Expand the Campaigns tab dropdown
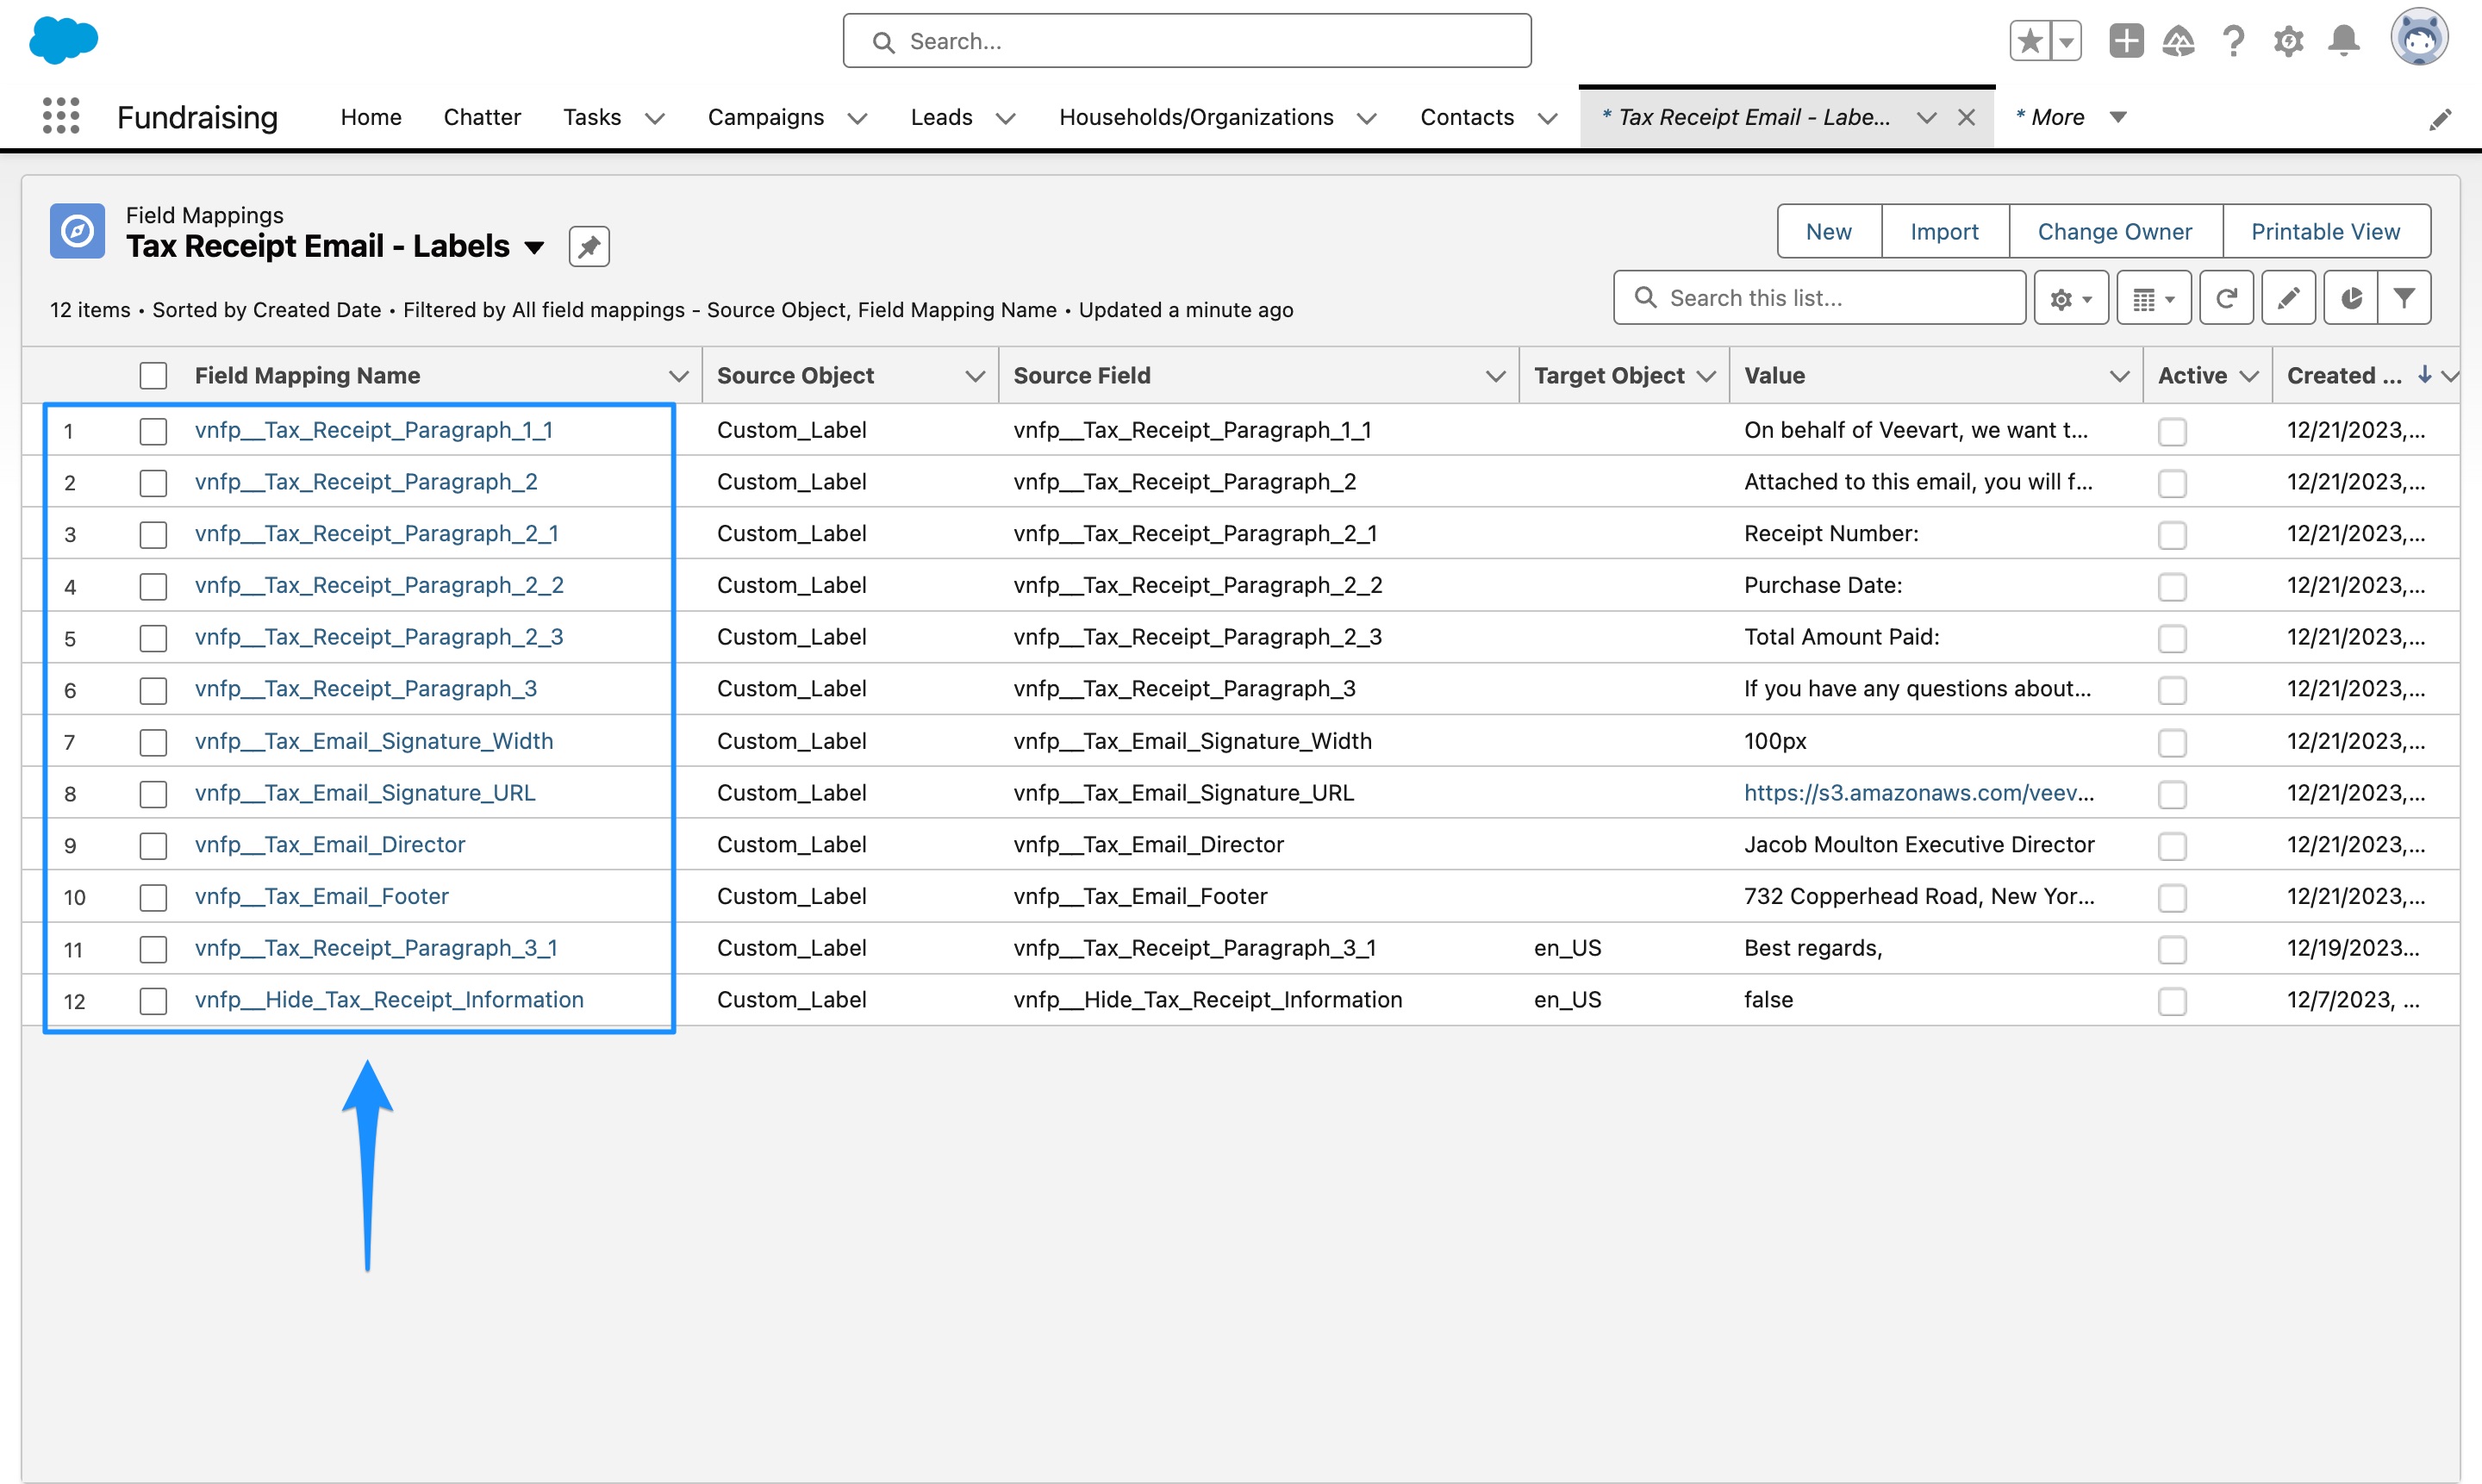Viewport: 2482px width, 1484px height. pos(857,118)
